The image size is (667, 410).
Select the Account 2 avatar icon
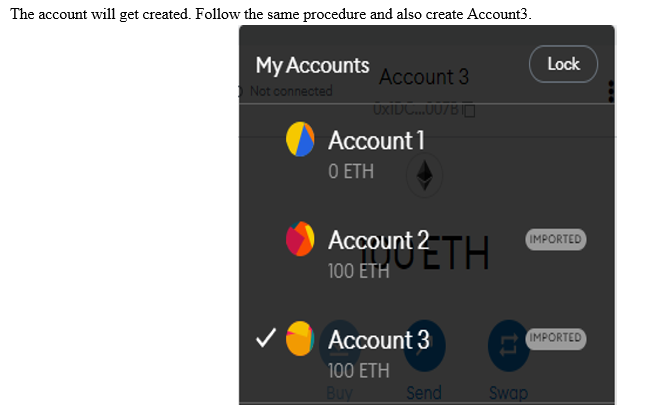(x=300, y=239)
